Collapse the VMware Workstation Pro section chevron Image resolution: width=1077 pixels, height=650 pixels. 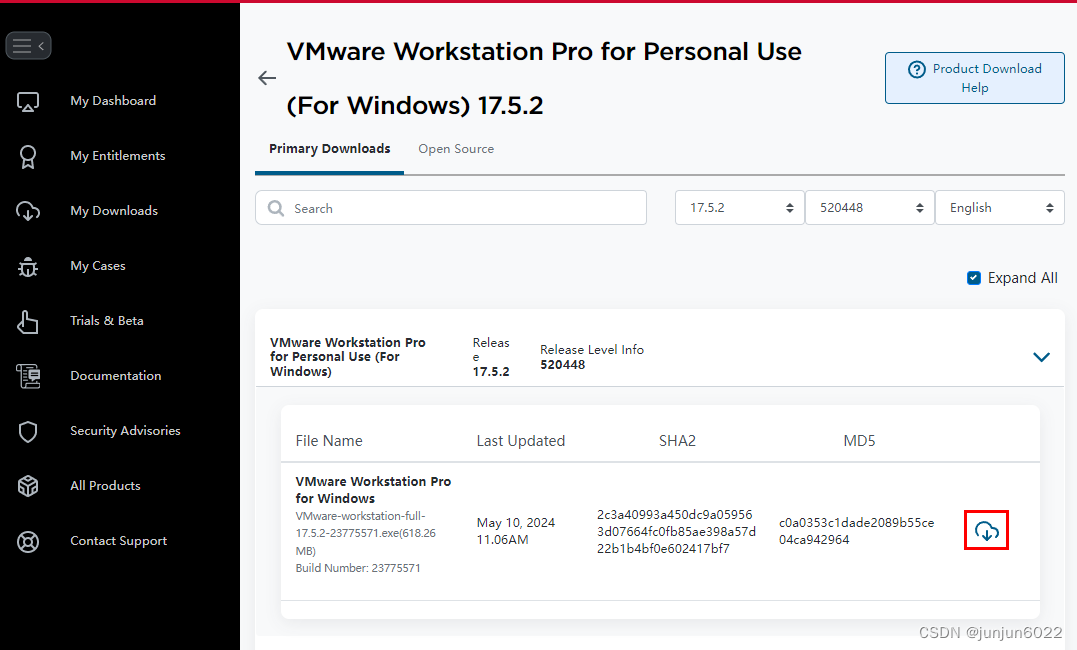(x=1041, y=357)
